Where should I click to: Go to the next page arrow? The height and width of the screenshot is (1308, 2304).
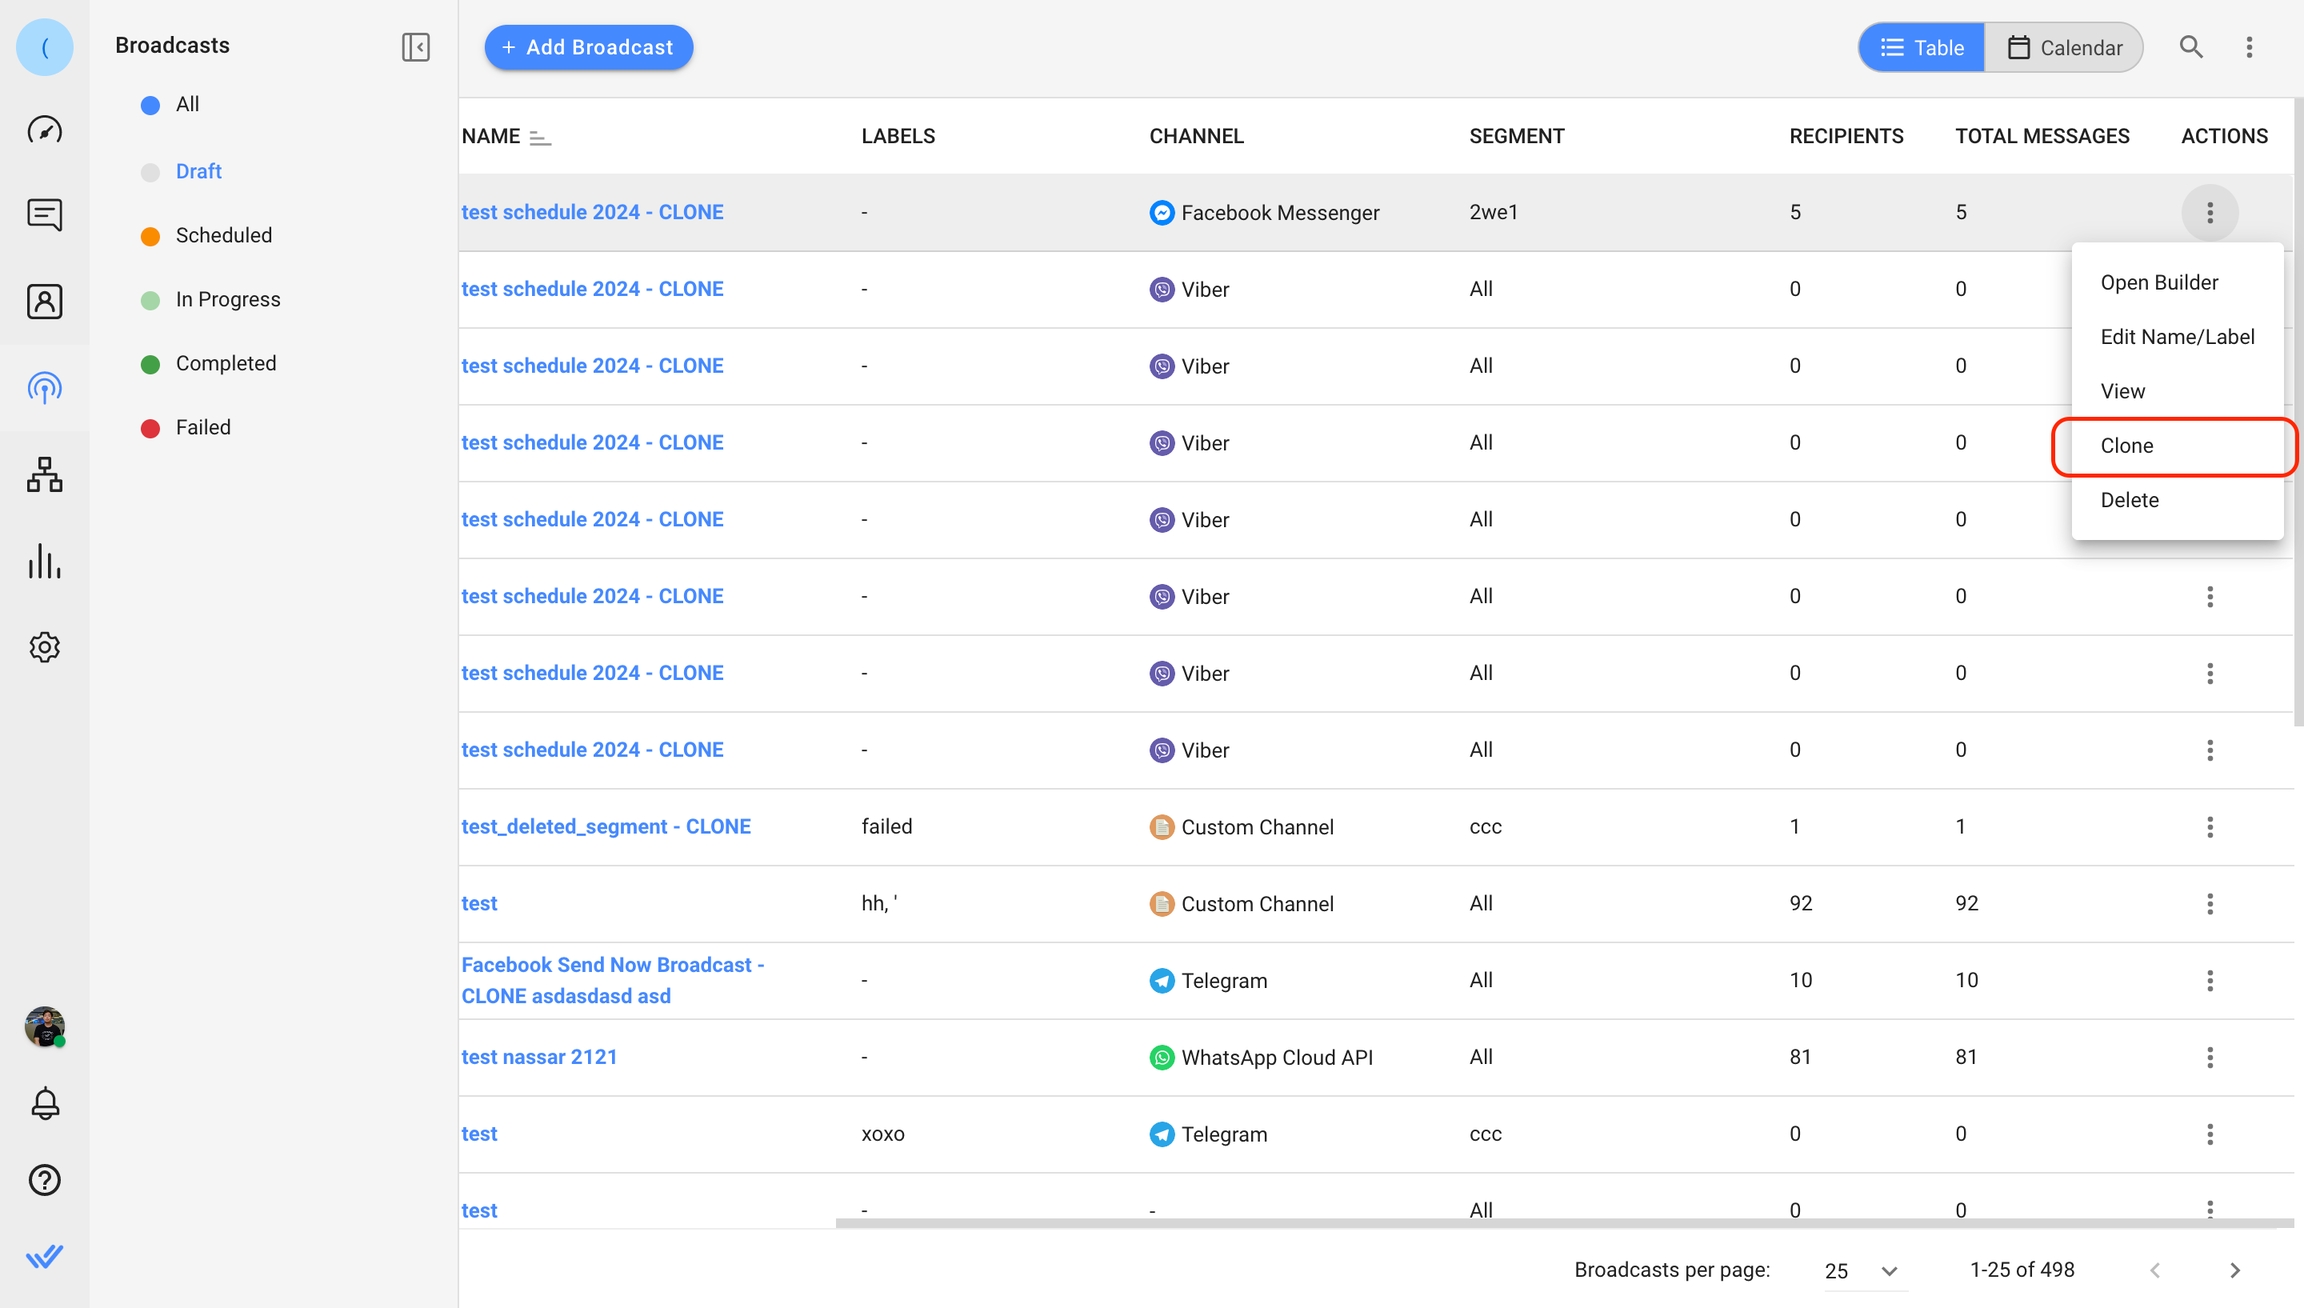point(2234,1270)
